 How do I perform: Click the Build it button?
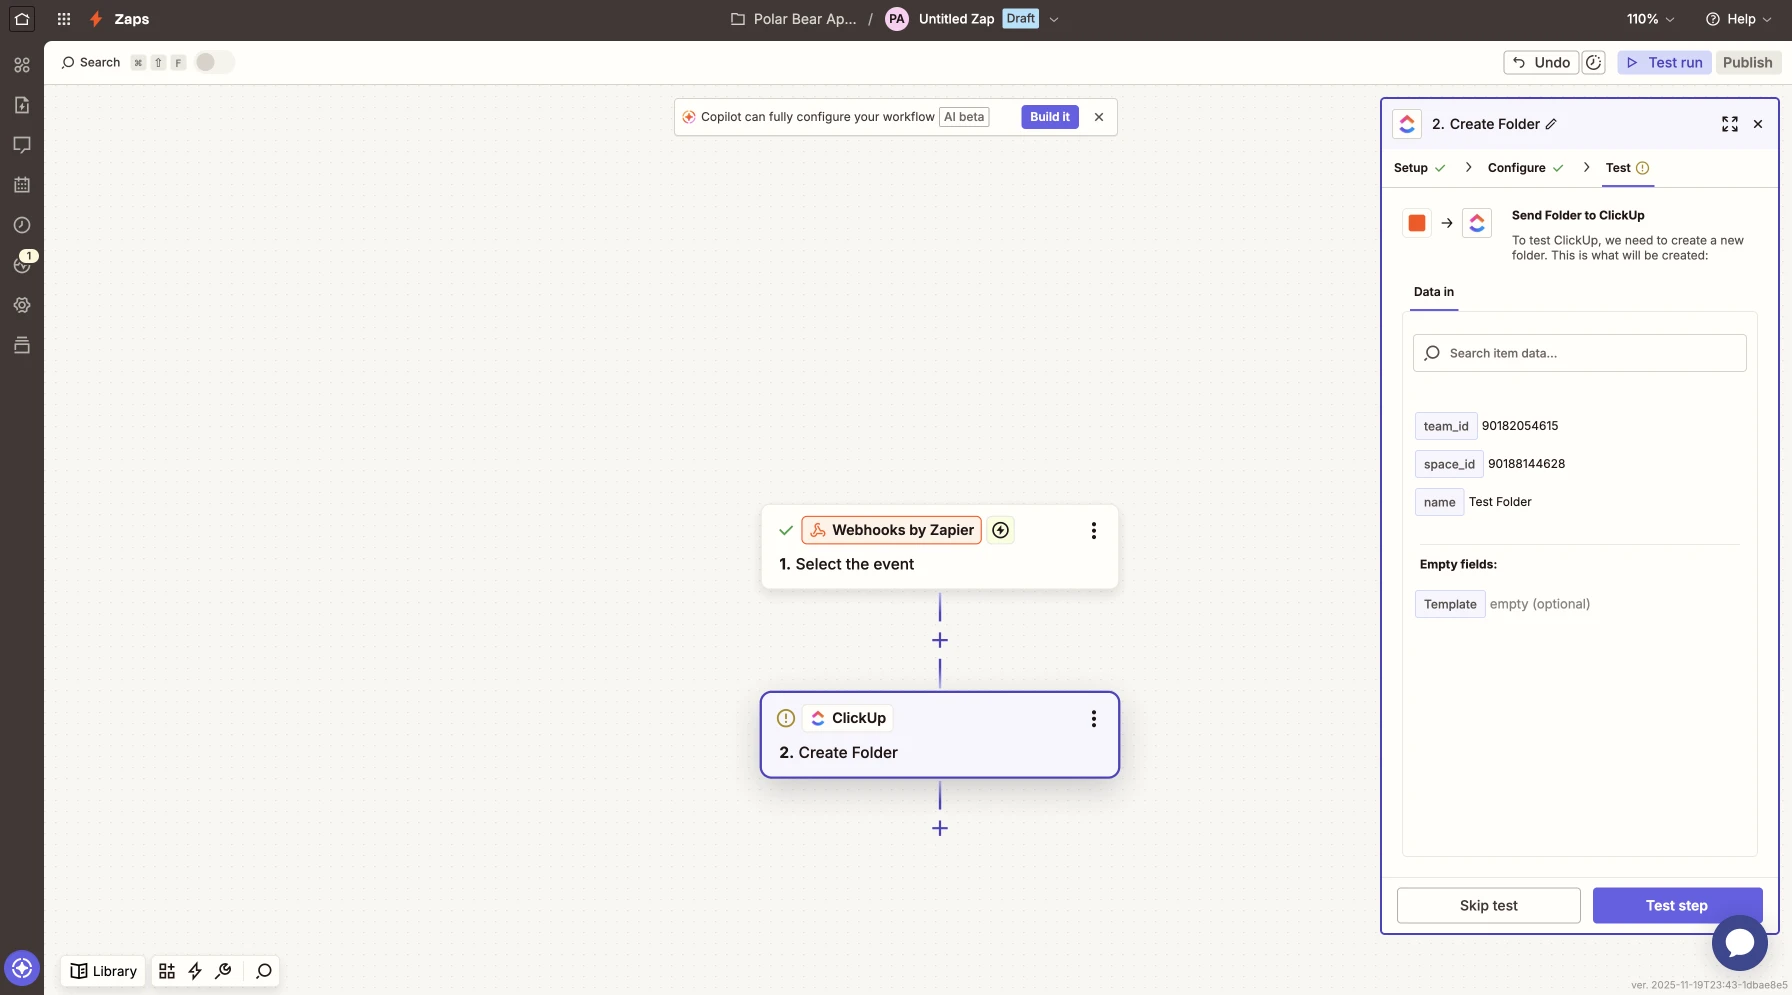[x=1049, y=117]
